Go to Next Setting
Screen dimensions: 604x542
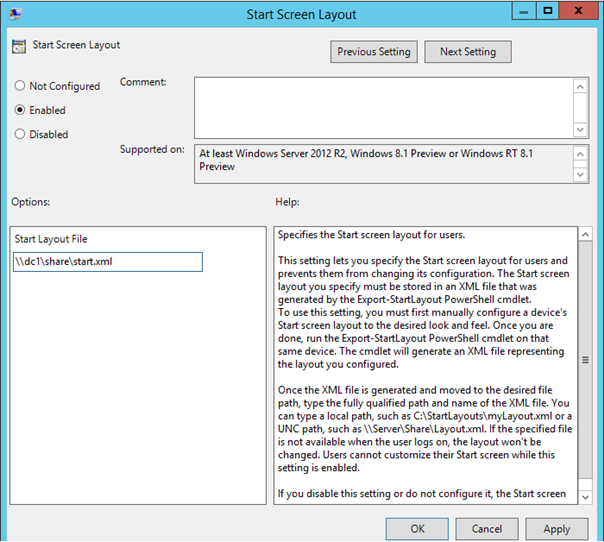(x=467, y=52)
